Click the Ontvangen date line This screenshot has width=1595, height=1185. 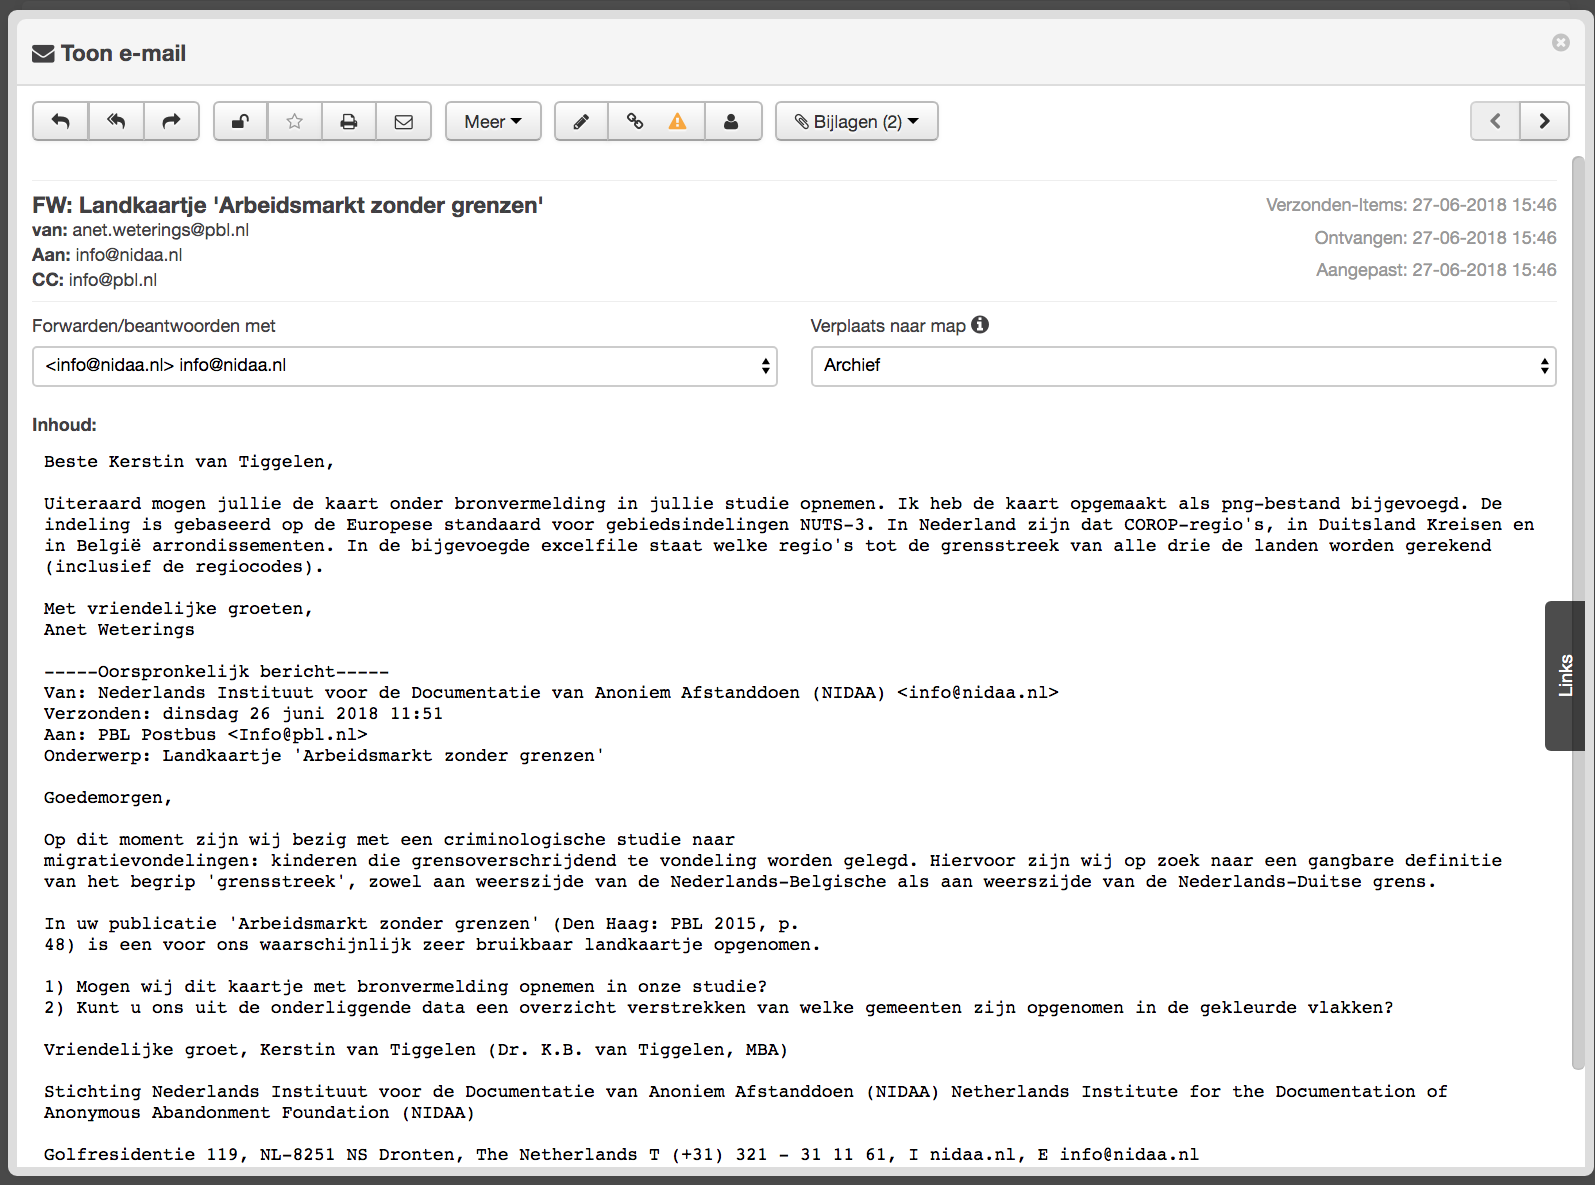(x=1435, y=238)
